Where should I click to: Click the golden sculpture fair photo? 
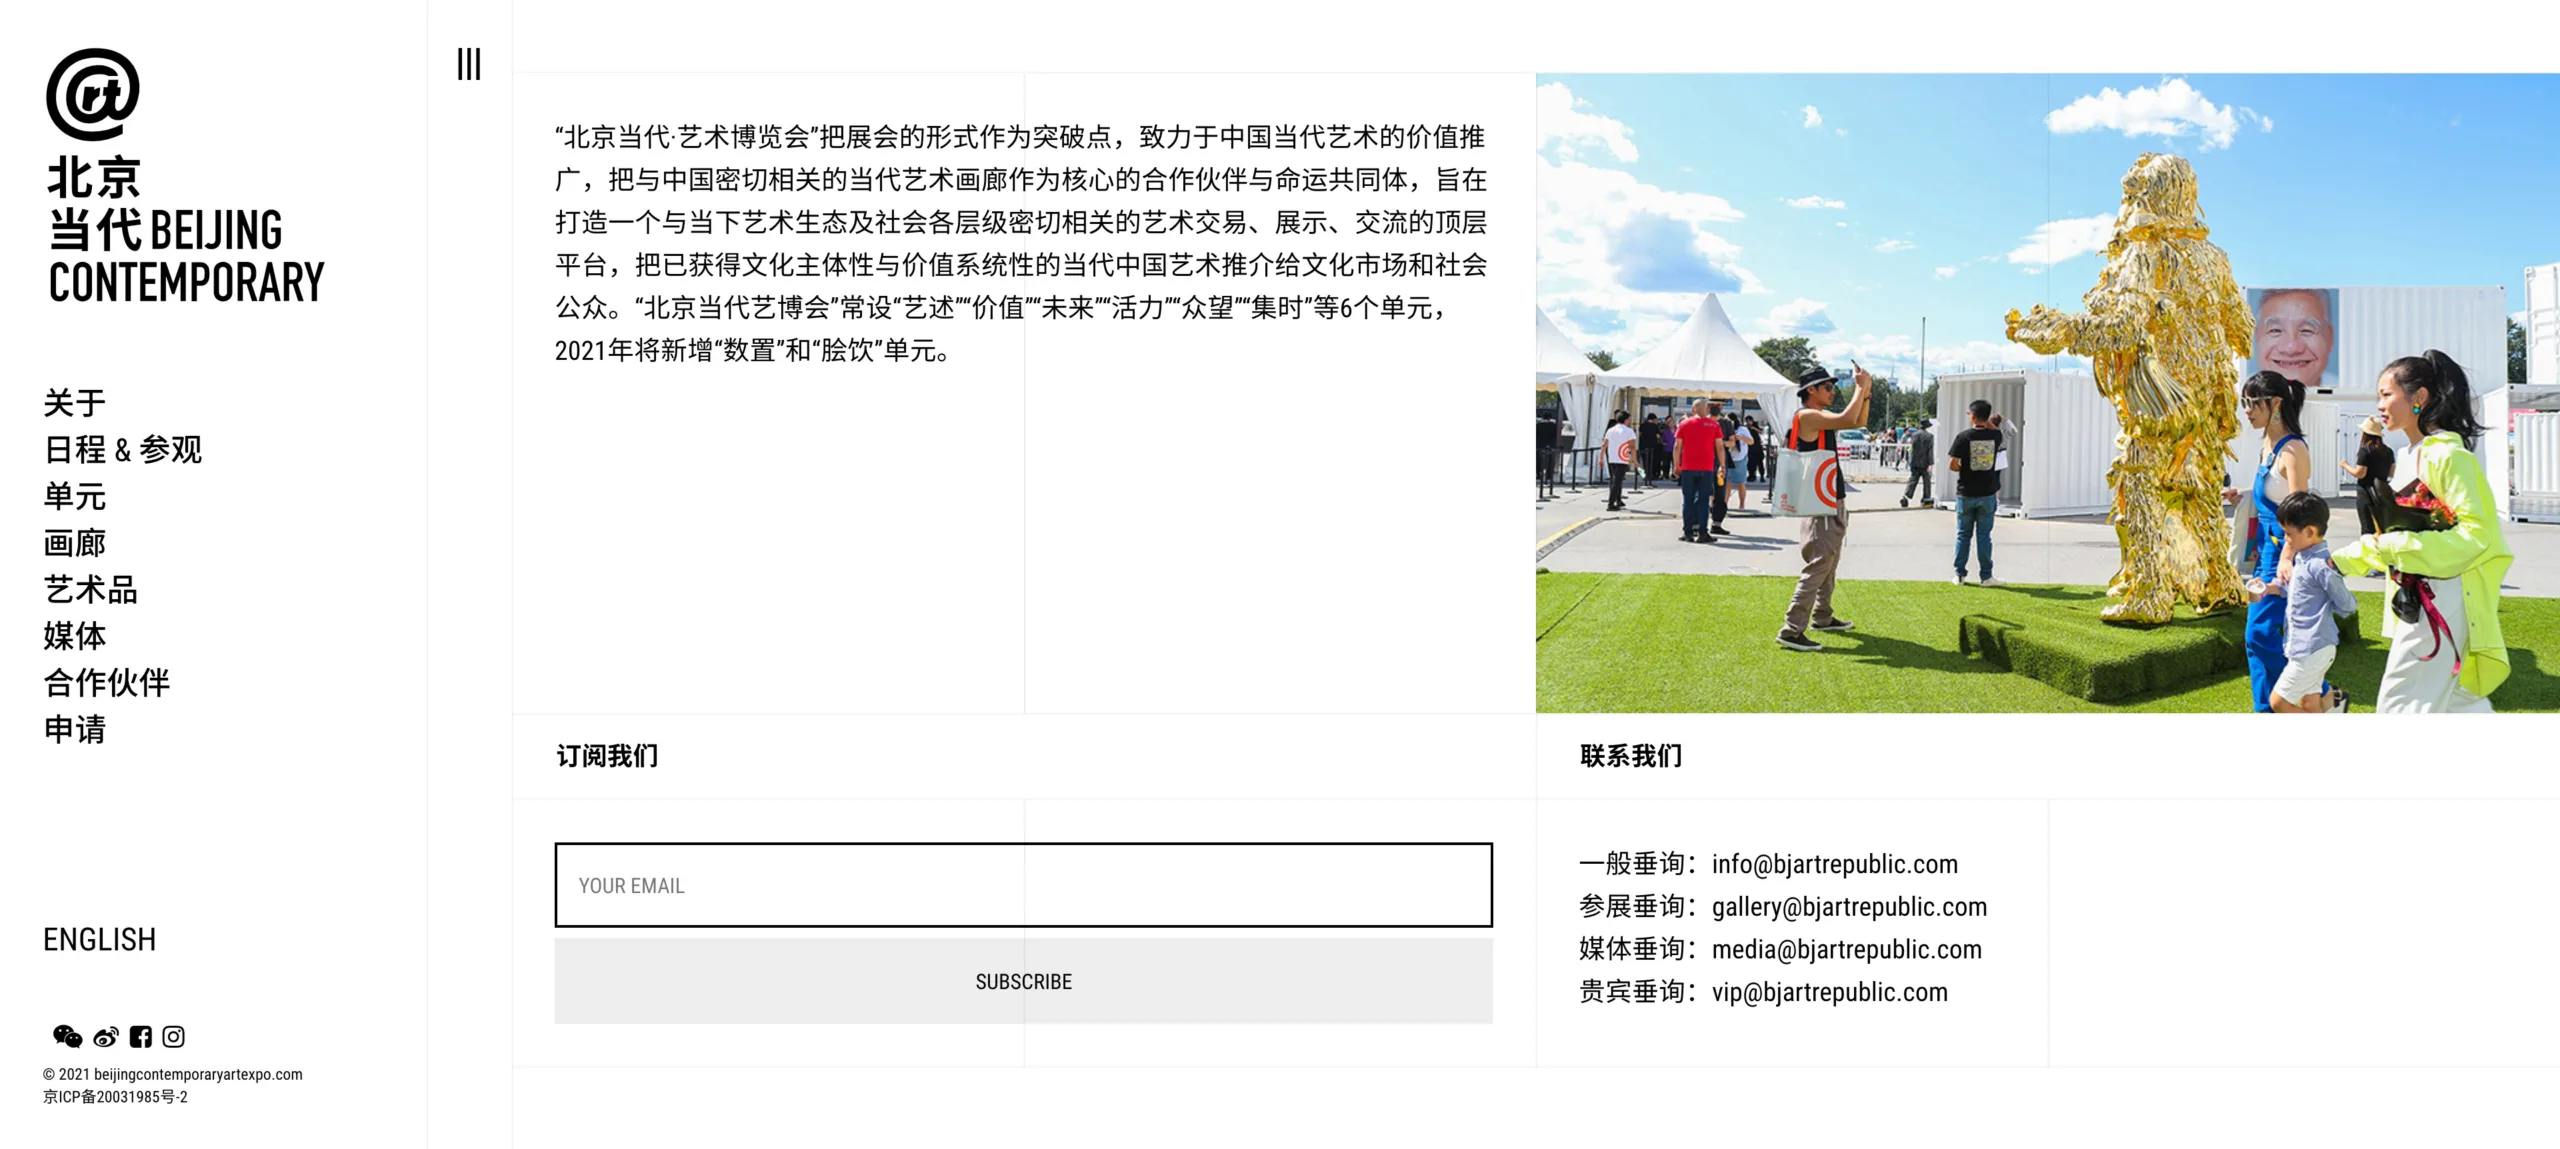(x=2048, y=393)
